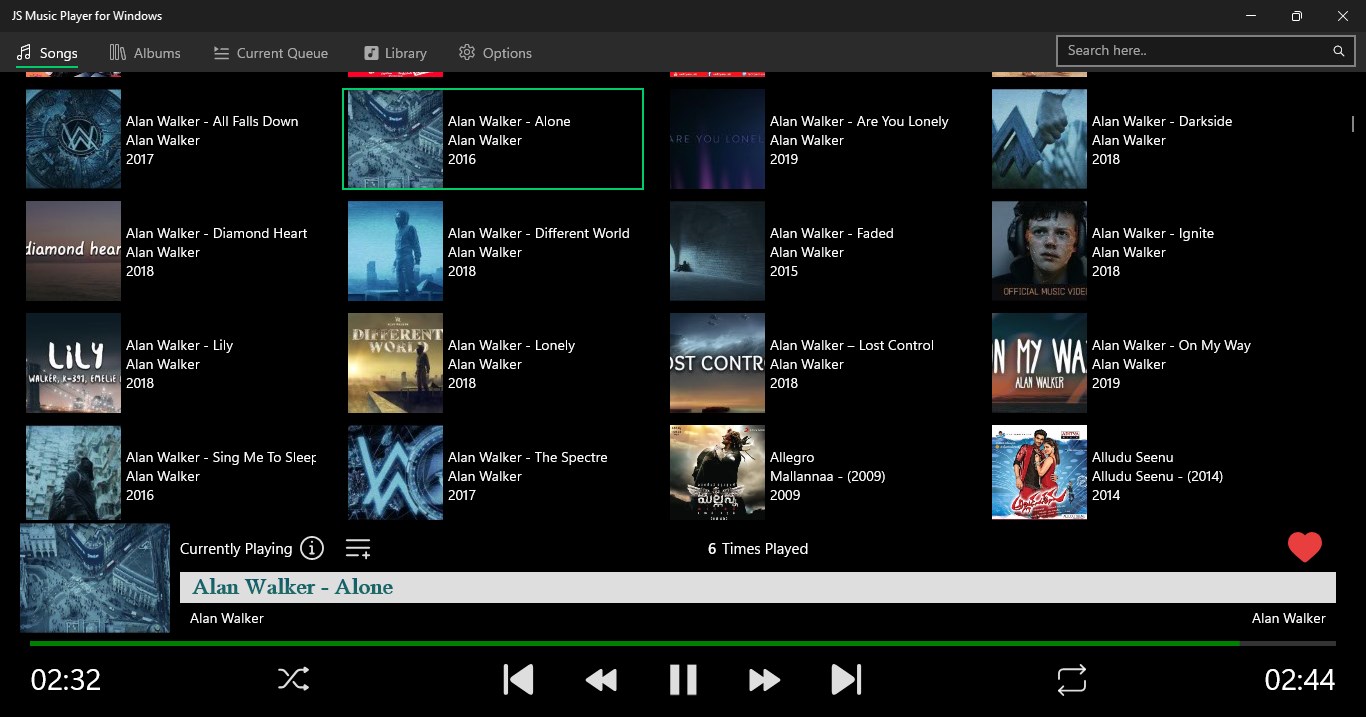The height and width of the screenshot is (717, 1366).
Task: Open the Options tab
Action: (495, 53)
